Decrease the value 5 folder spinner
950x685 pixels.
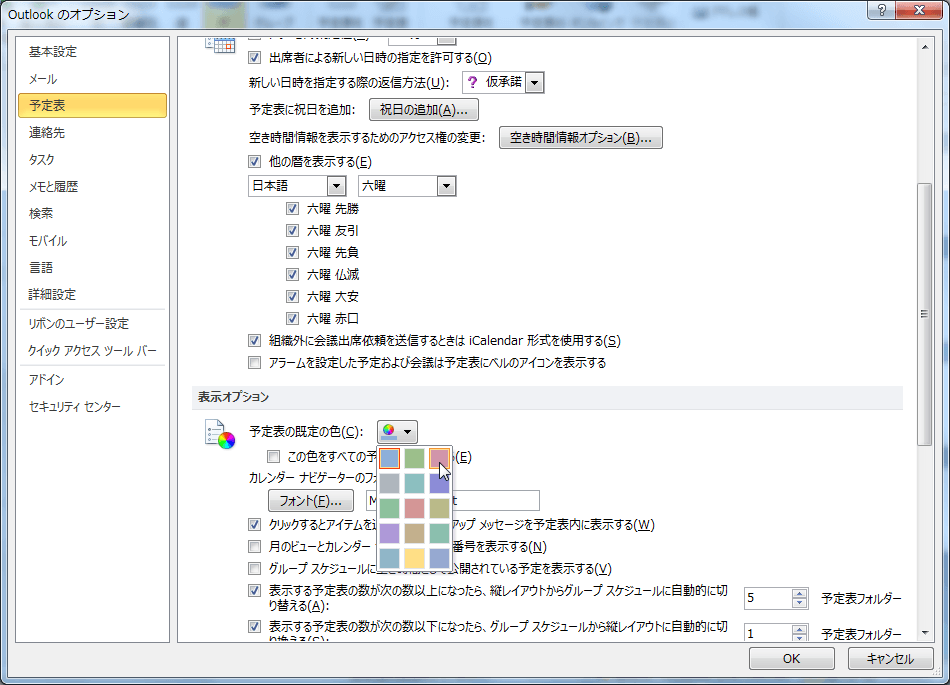[x=799, y=603]
